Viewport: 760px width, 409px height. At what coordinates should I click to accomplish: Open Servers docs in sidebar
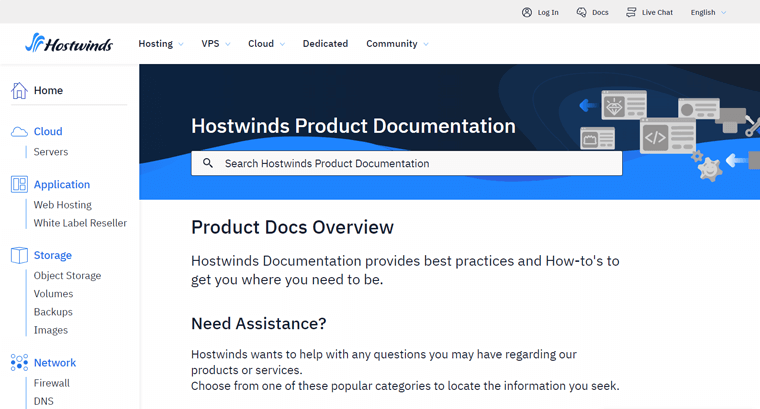pyautogui.click(x=51, y=152)
